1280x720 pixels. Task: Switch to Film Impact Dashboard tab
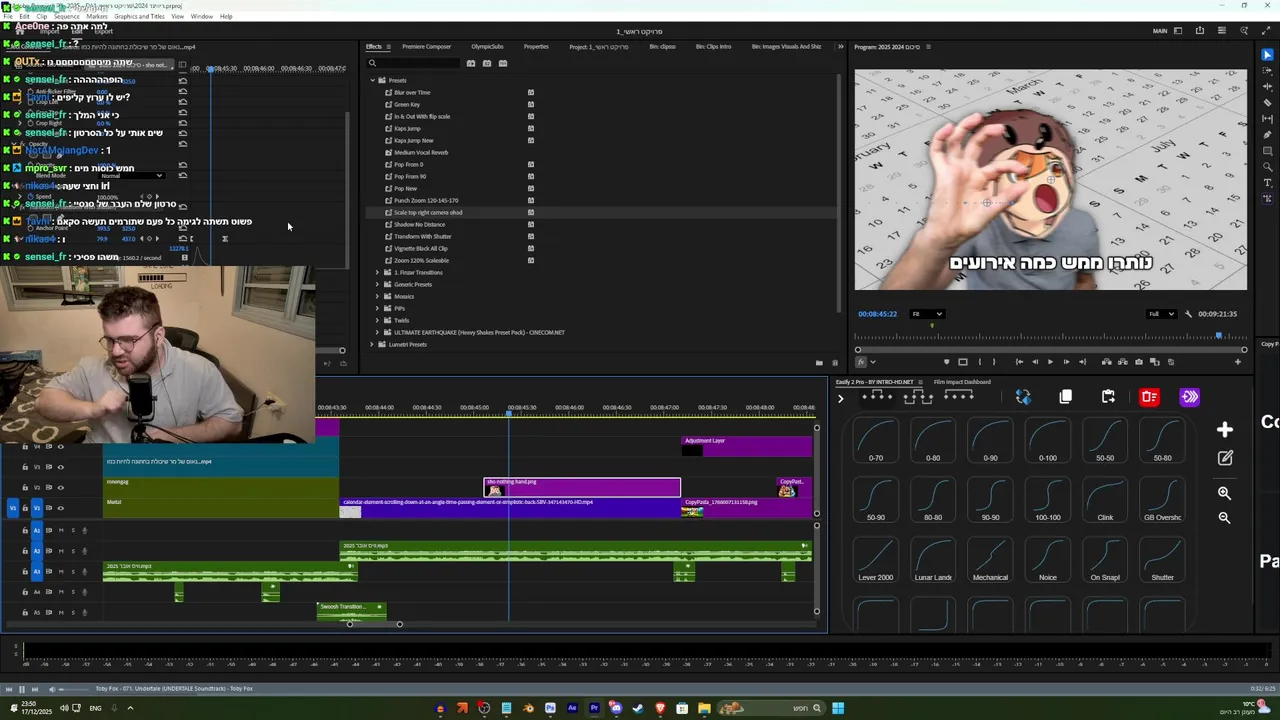[962, 382]
